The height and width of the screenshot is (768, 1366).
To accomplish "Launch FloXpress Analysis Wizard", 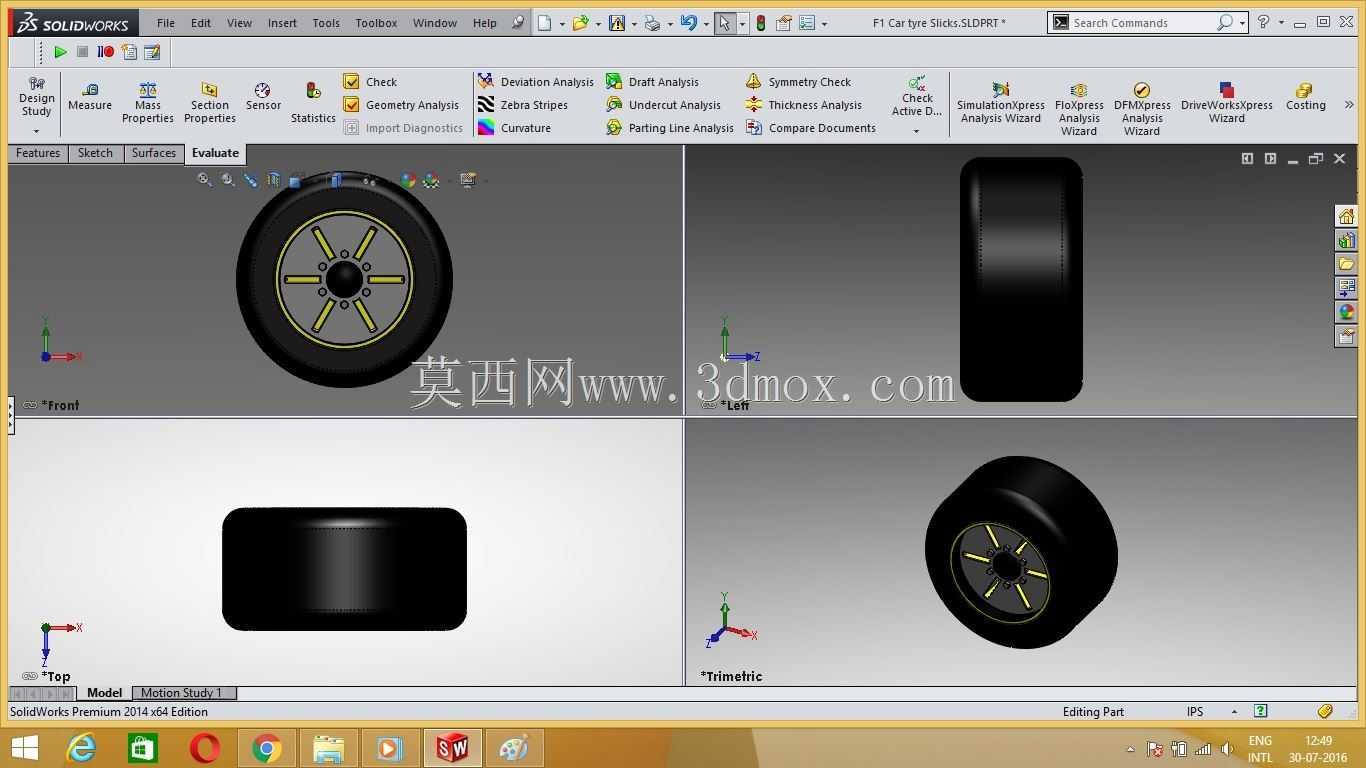I will [1079, 109].
